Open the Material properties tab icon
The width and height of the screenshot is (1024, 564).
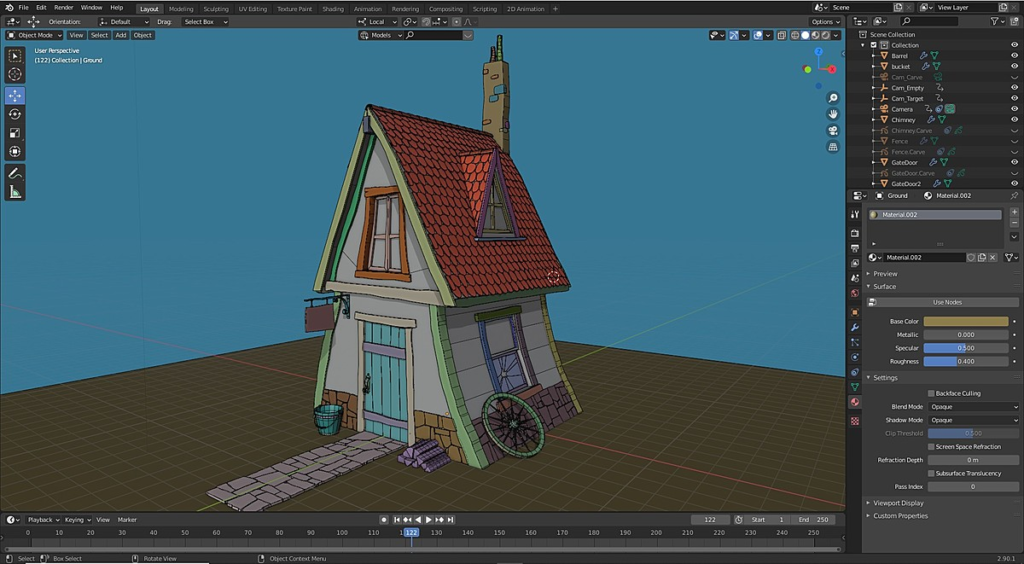854,402
